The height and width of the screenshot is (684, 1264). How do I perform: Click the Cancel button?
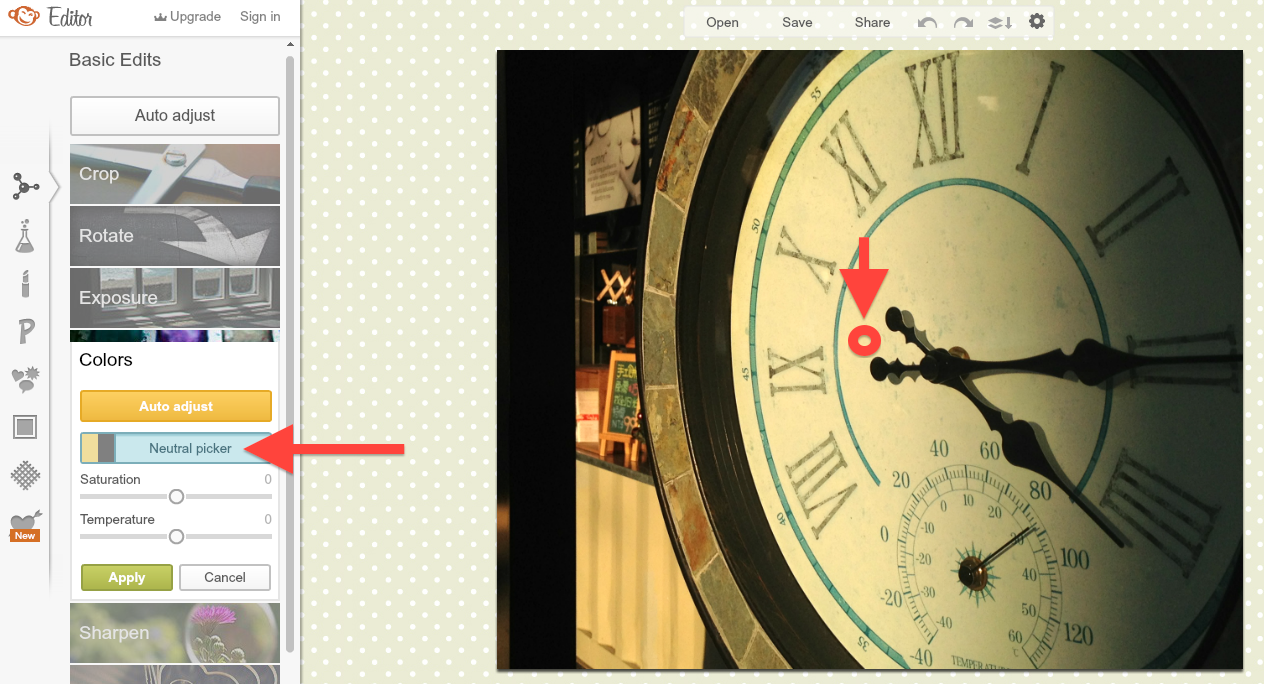point(225,578)
